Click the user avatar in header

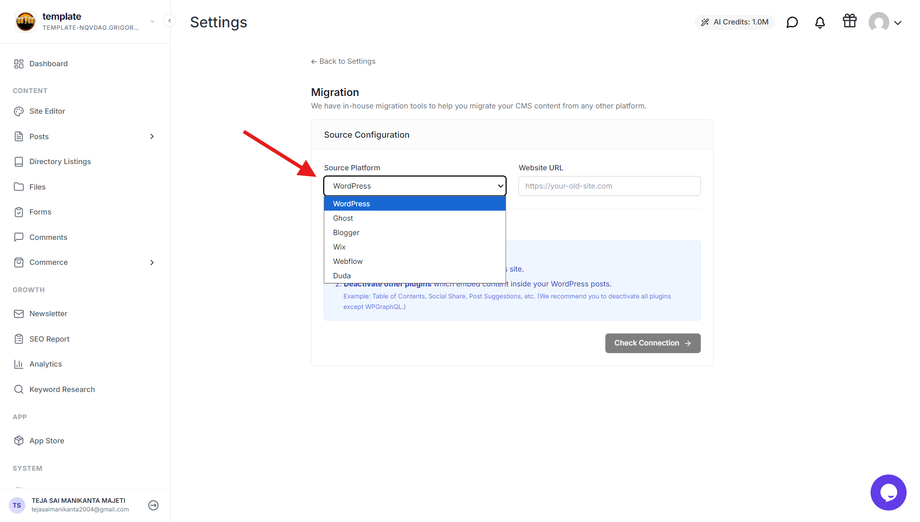coord(879,22)
